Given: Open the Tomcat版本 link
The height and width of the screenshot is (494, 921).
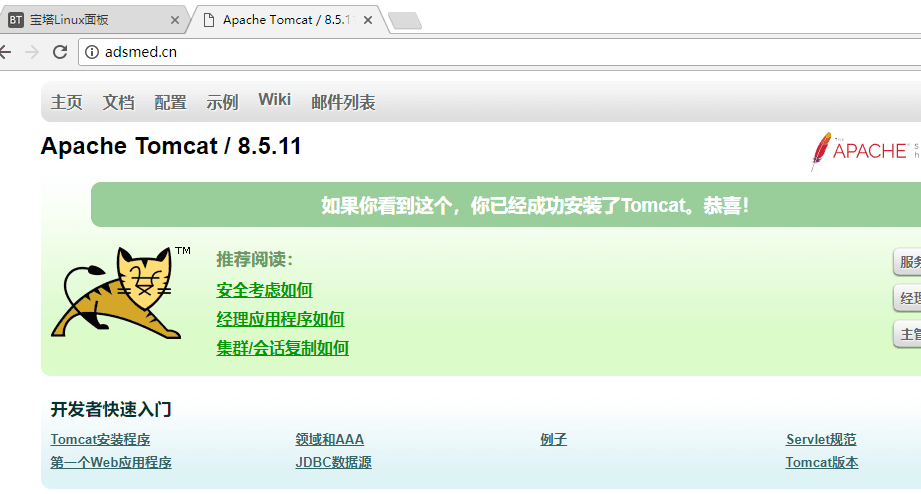Looking at the screenshot, I should (822, 462).
